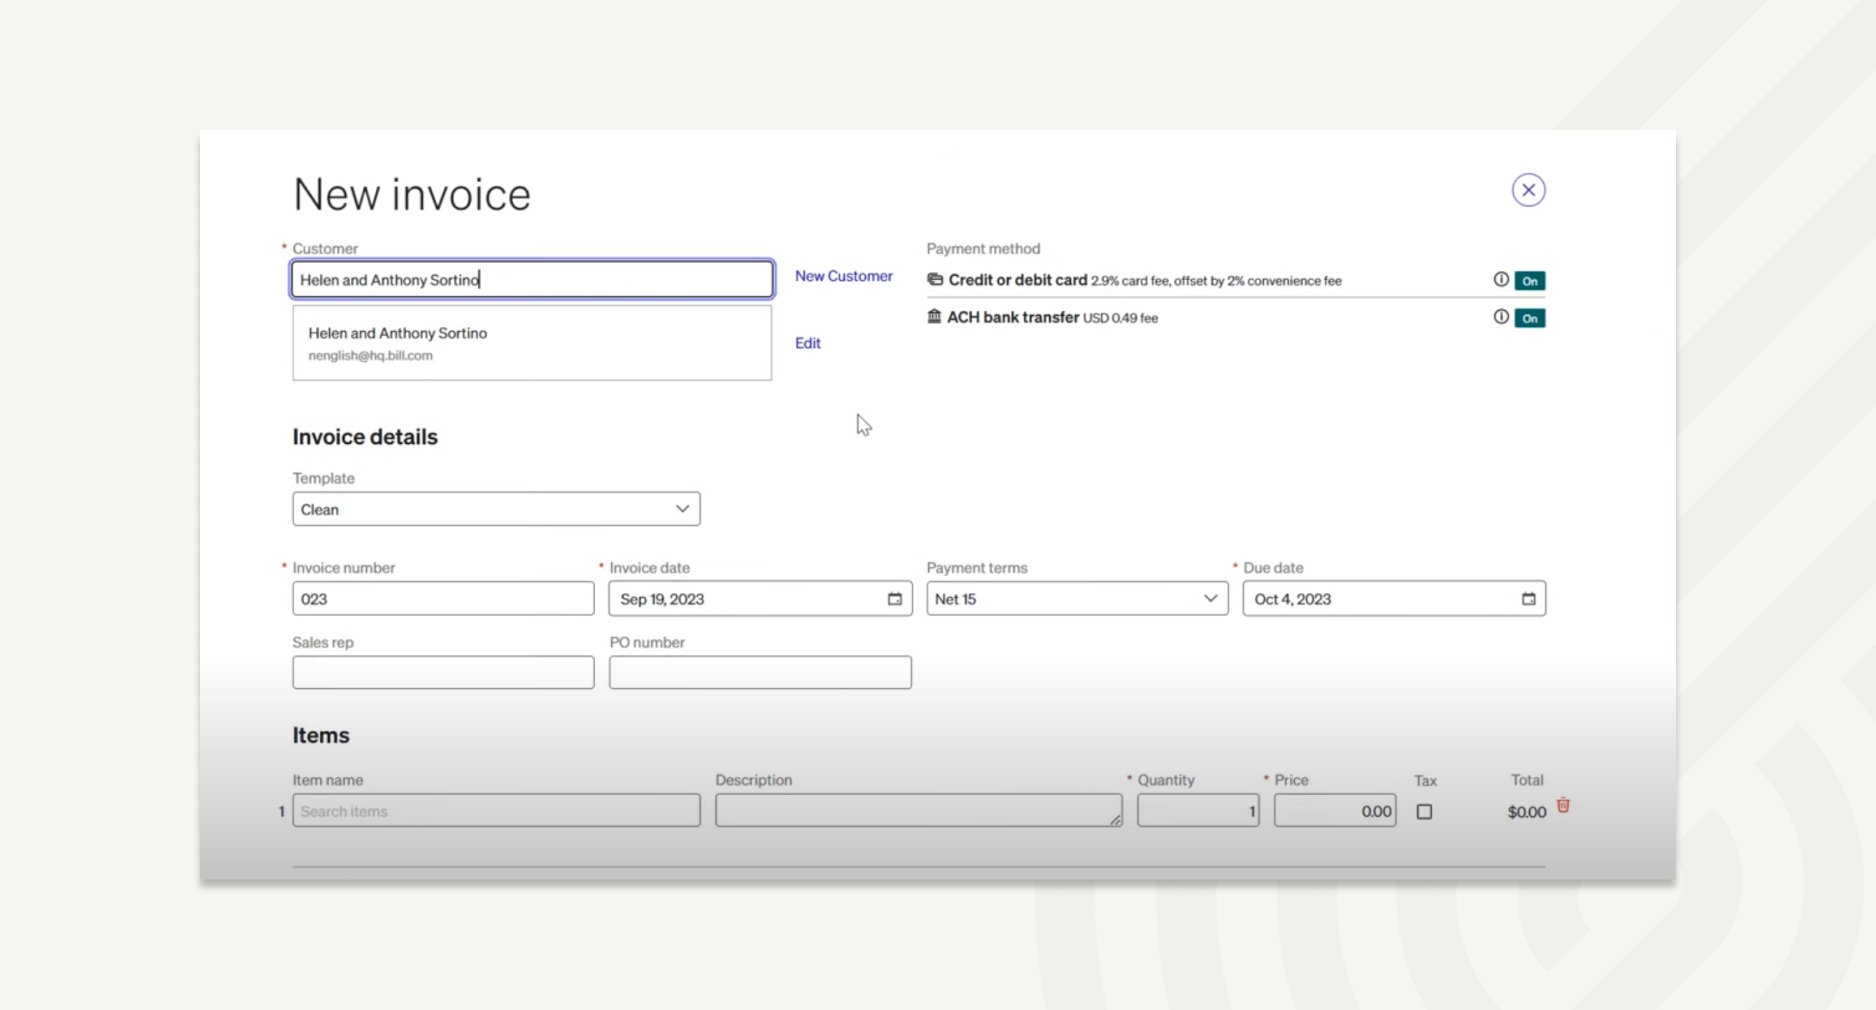Screen dimensions: 1876x1010
Task: Click the USD 0.49 fee text
Action: click(1120, 318)
